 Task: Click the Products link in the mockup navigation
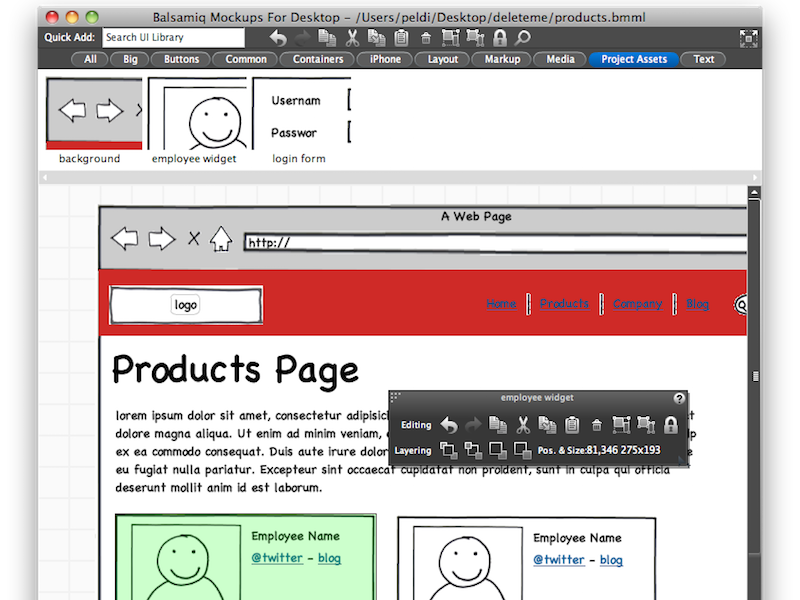[563, 304]
